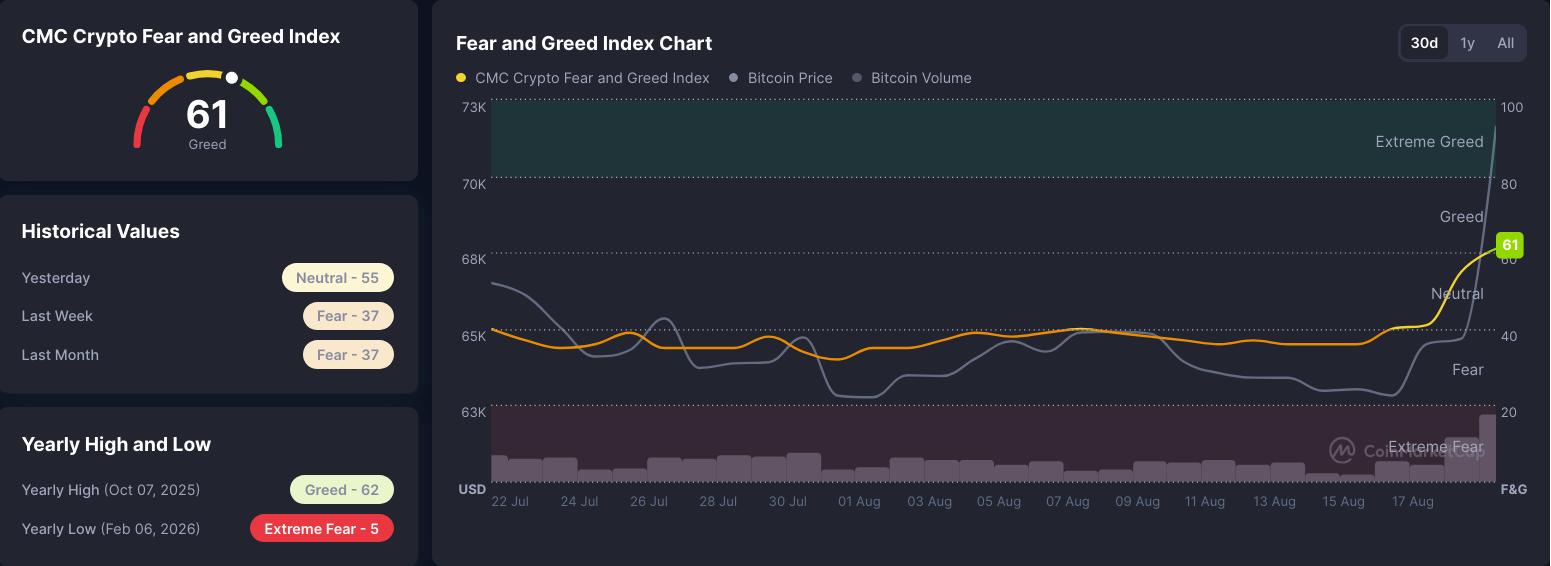The height and width of the screenshot is (566, 1551).
Task: Click the Yearly High (Oct 07, 2025) label
Action: (x=111, y=490)
